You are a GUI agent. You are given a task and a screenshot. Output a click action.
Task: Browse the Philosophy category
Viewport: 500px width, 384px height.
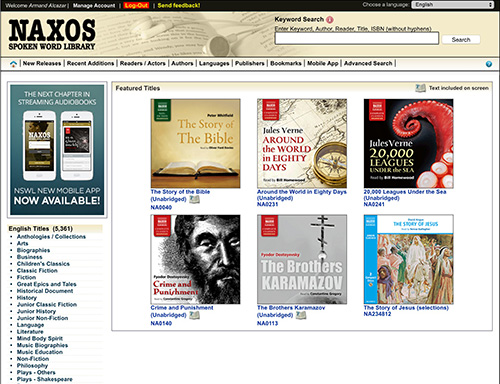point(32,366)
